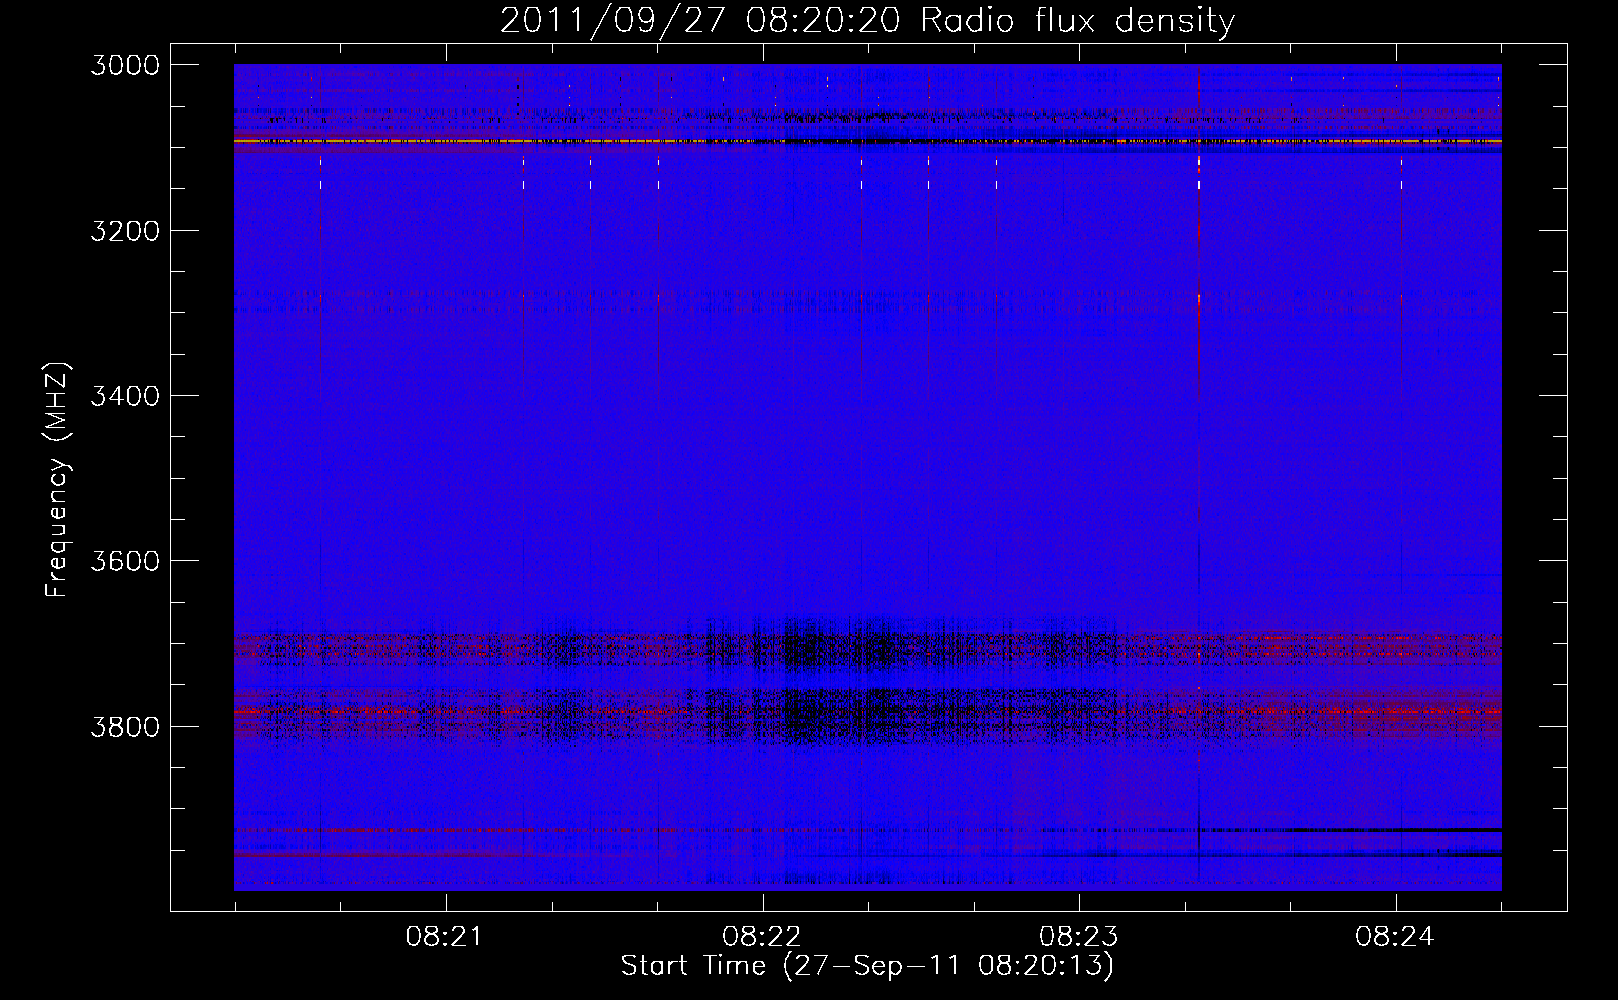1618x1000 pixels.
Task: Click the 3400 frequency tick label
Action: pyautogui.click(x=125, y=396)
